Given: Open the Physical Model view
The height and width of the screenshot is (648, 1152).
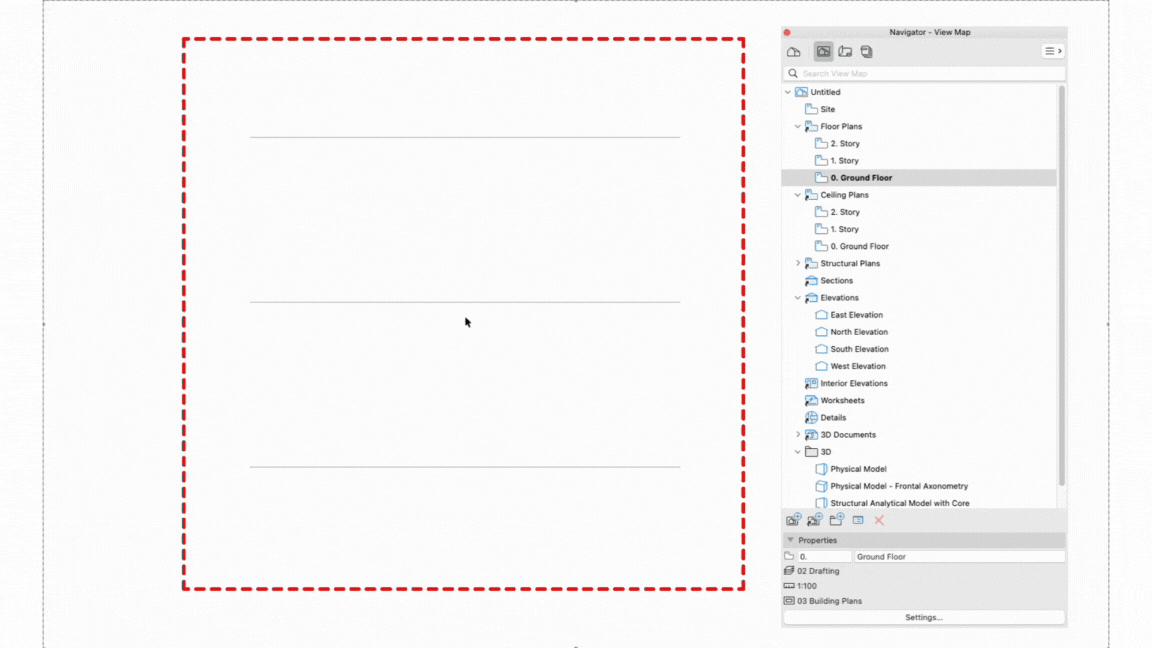Looking at the screenshot, I should [858, 469].
